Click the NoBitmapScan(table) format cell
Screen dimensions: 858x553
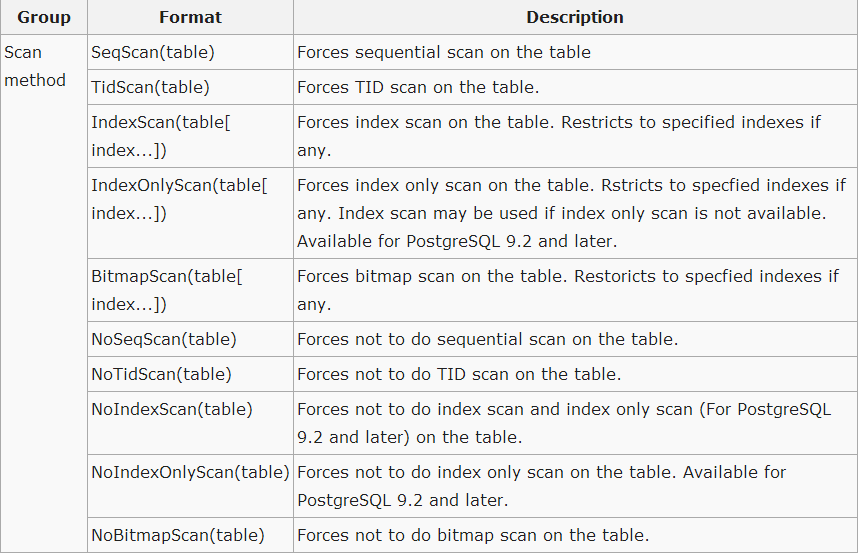click(x=178, y=535)
